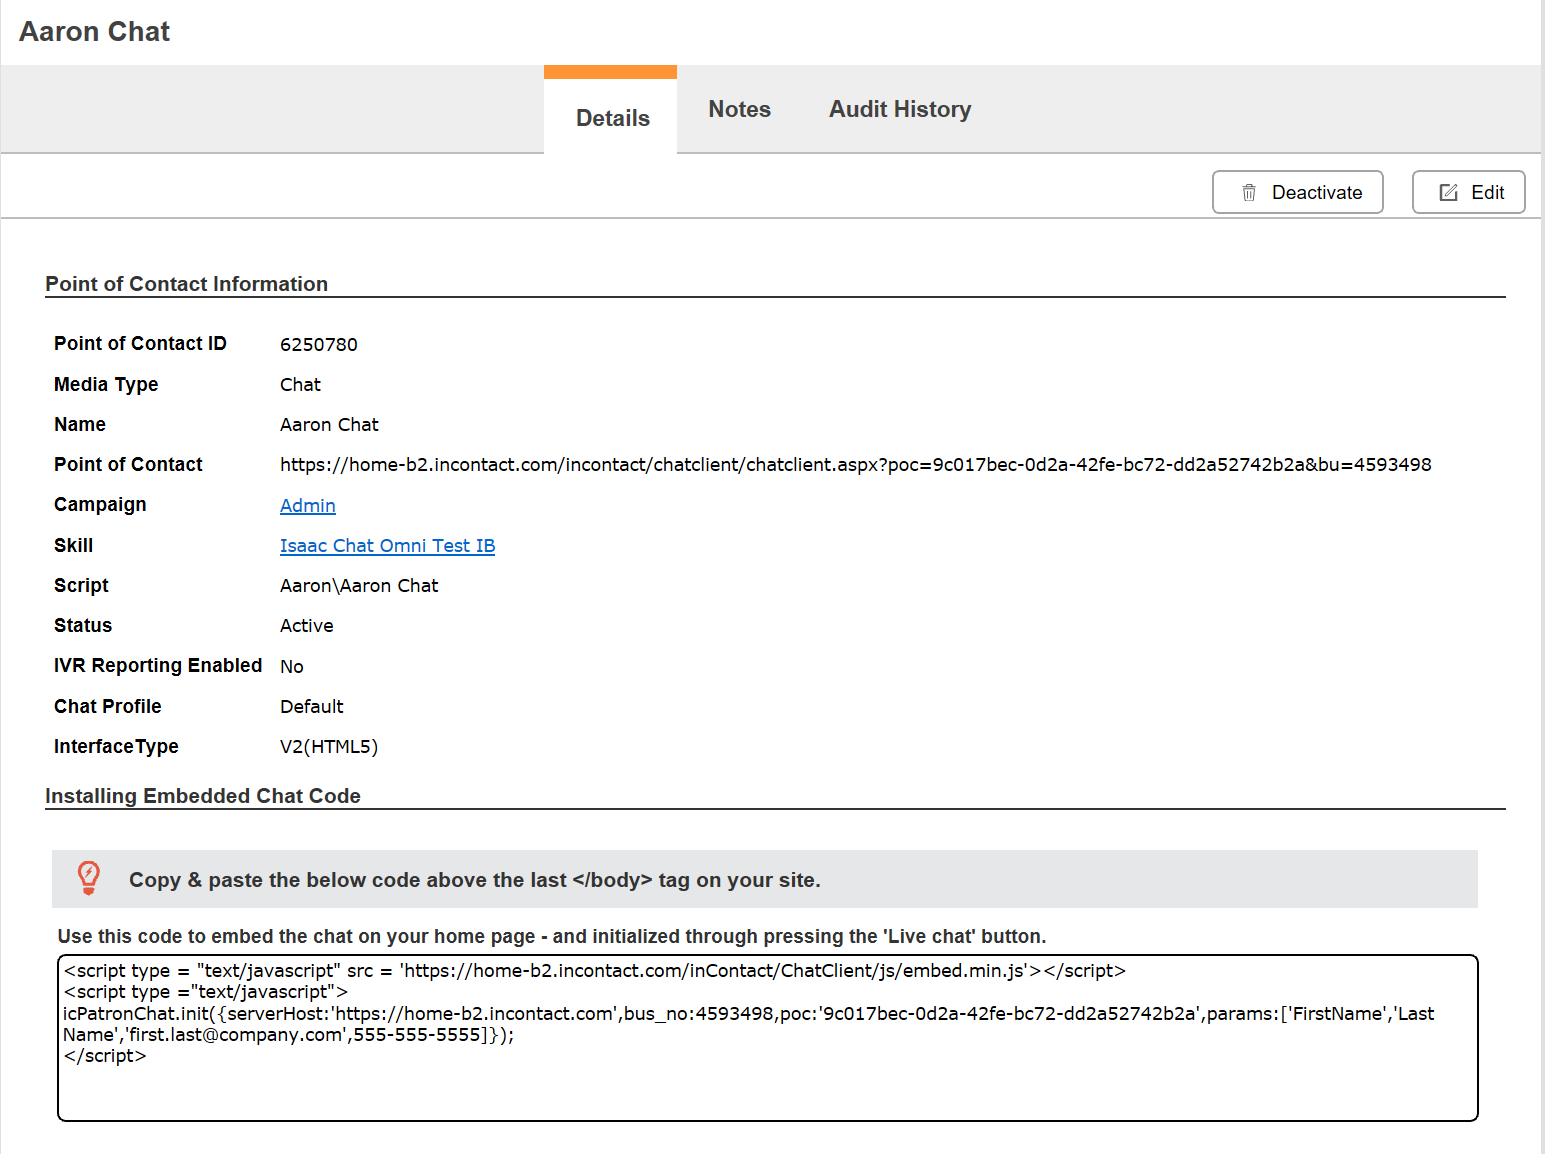Click the IVR Reporting Enabled value No
Screen dimensions: 1545x1154
291,666
